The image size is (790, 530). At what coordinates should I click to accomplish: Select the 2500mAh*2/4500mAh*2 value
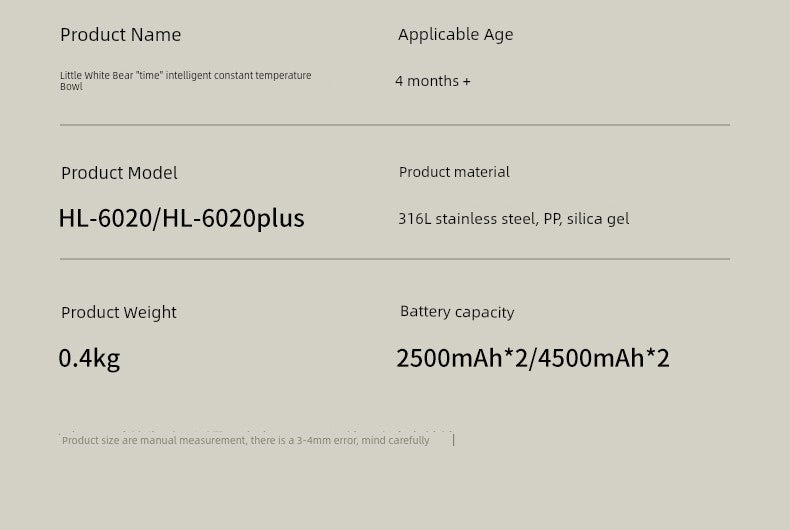[533, 358]
